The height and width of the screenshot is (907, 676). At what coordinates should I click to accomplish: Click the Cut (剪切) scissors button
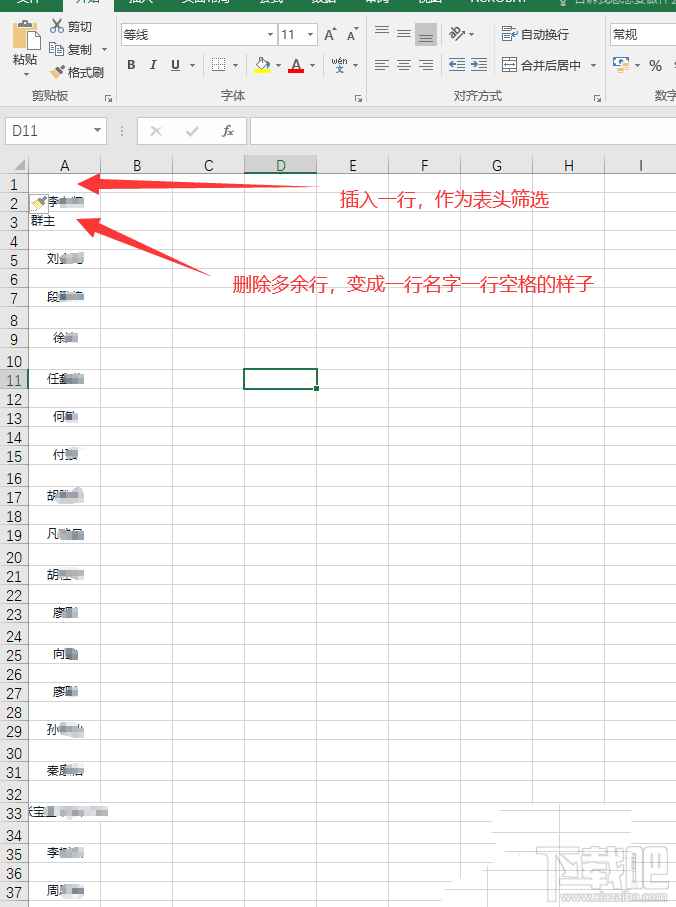(71, 26)
